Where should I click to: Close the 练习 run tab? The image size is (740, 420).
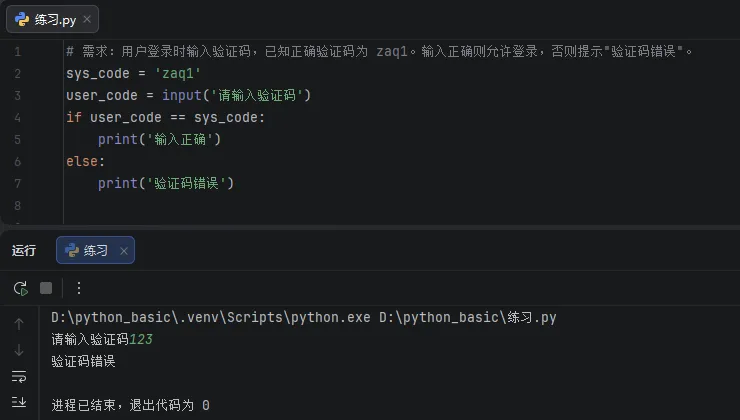click(124, 251)
